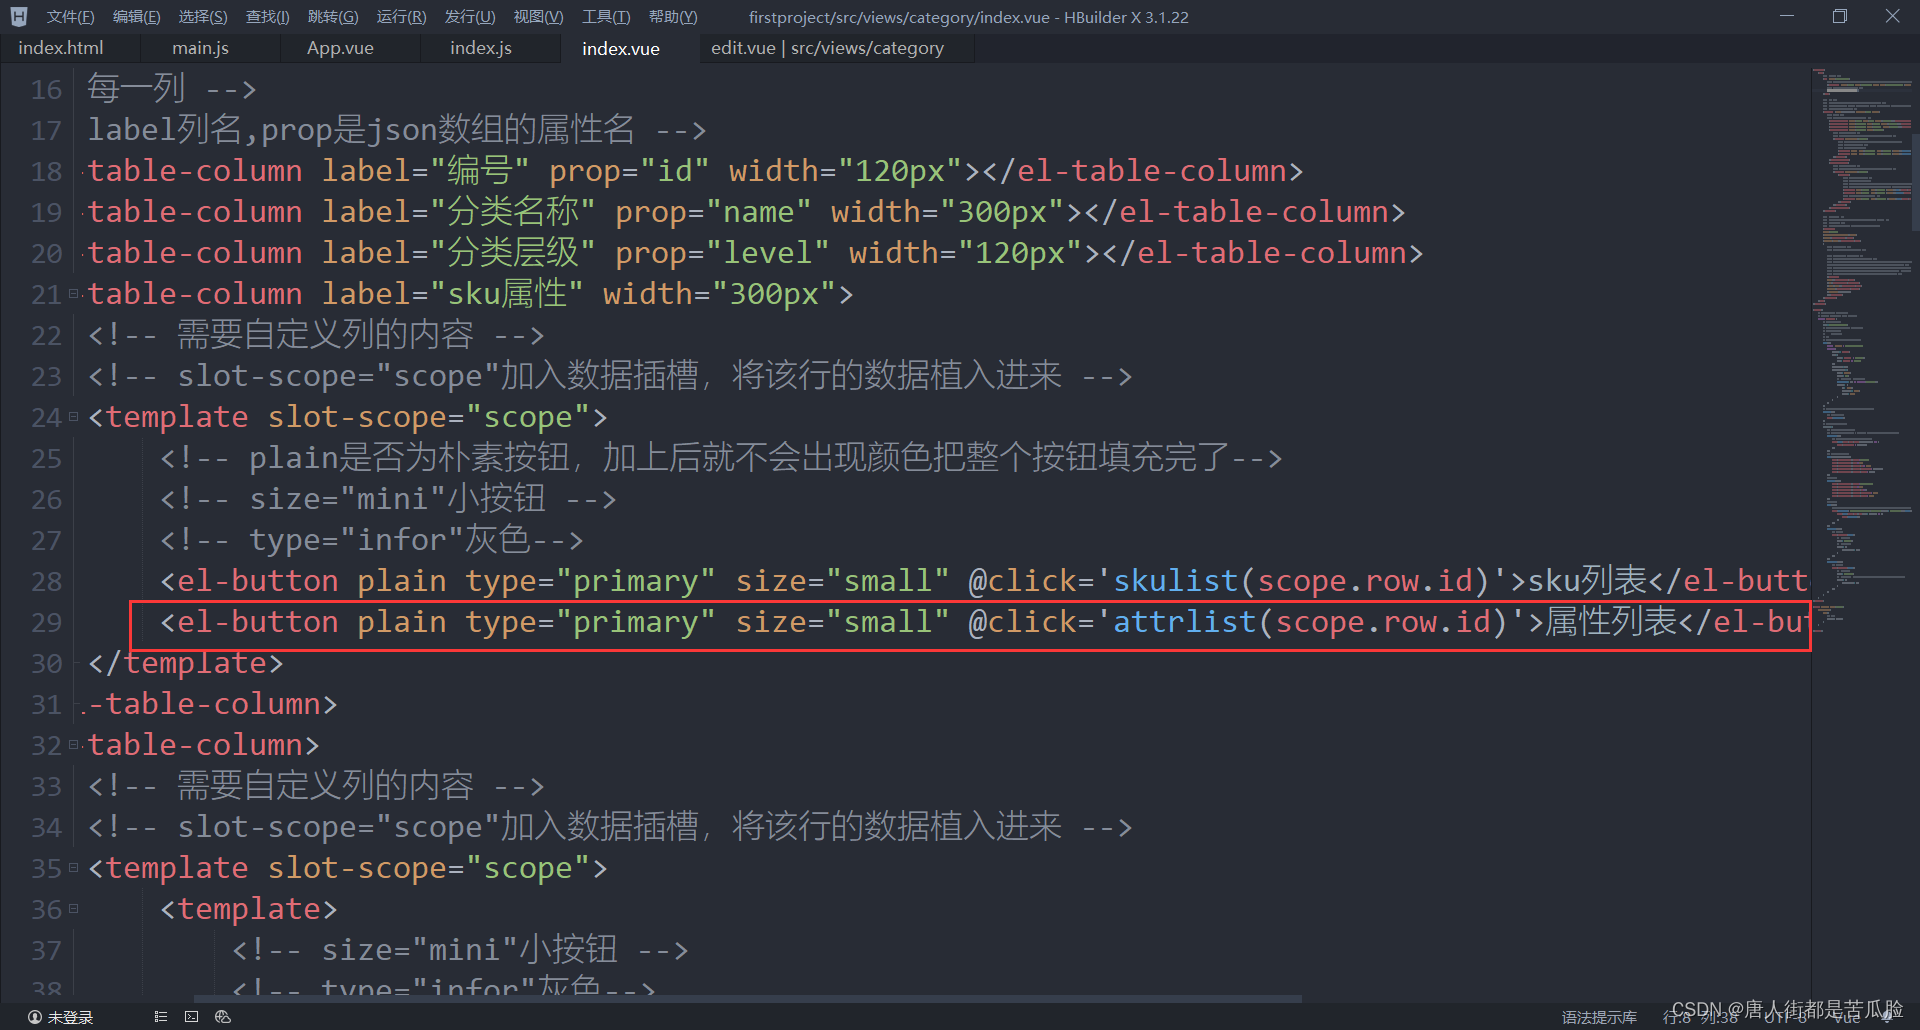Open the 跳转(G) menu
Viewport: 1920px width, 1030px height.
coord(333,17)
